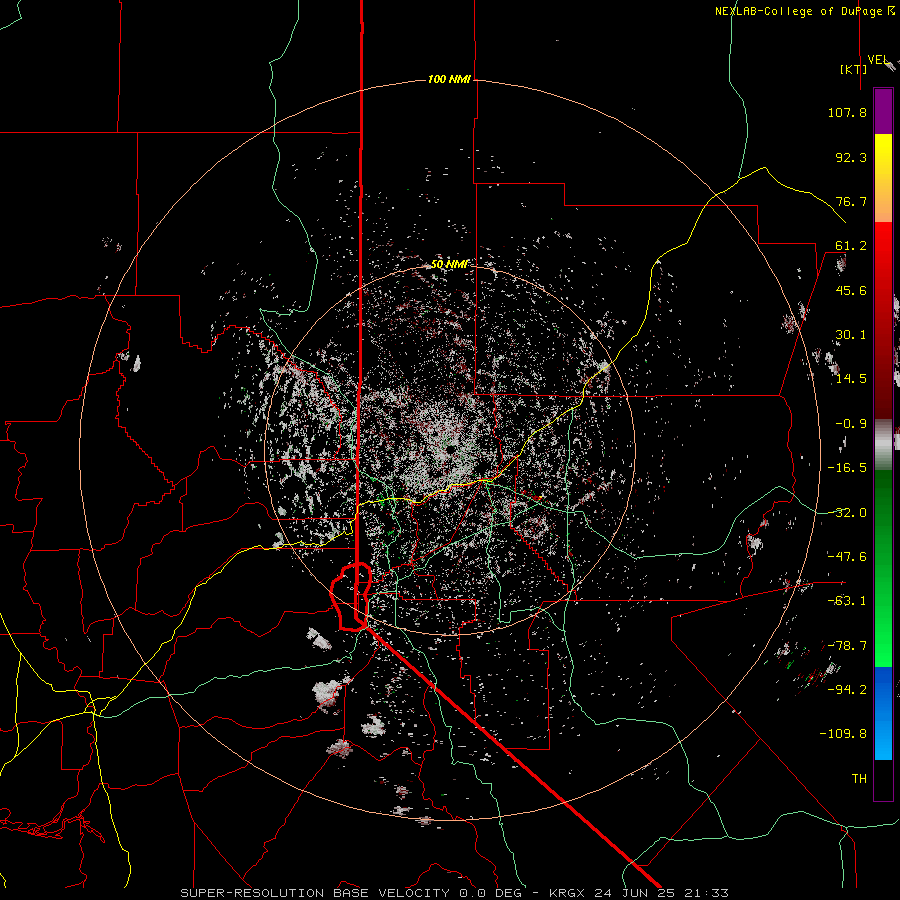Click the thick red warning polygon outline
Viewport: 900px width, 900px height.
pyautogui.click(x=351, y=597)
